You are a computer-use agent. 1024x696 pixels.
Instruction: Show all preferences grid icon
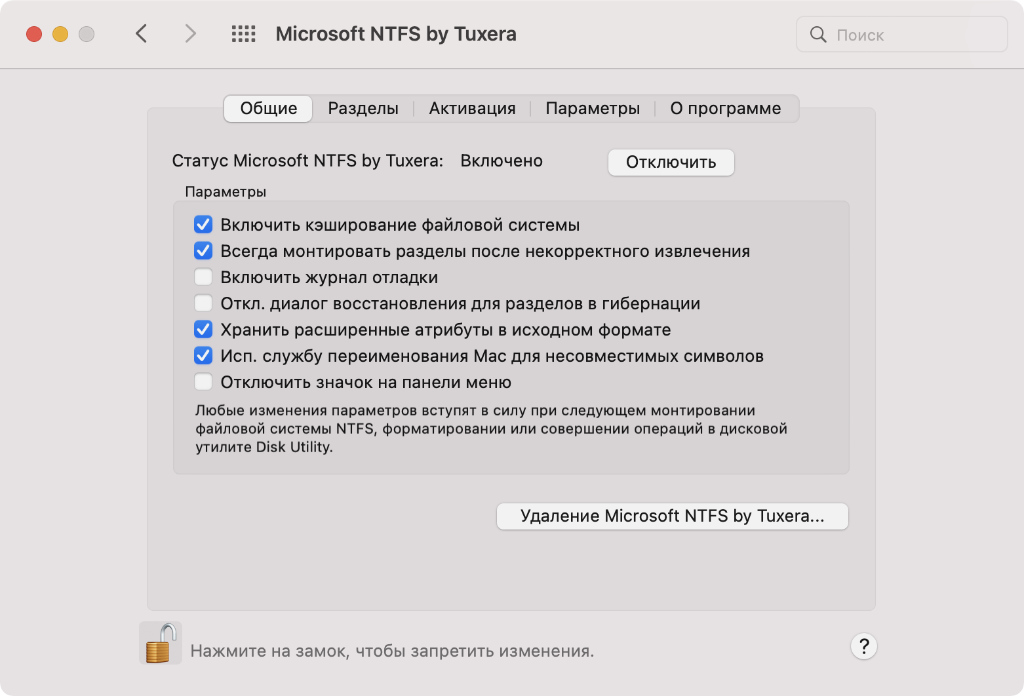(244, 34)
